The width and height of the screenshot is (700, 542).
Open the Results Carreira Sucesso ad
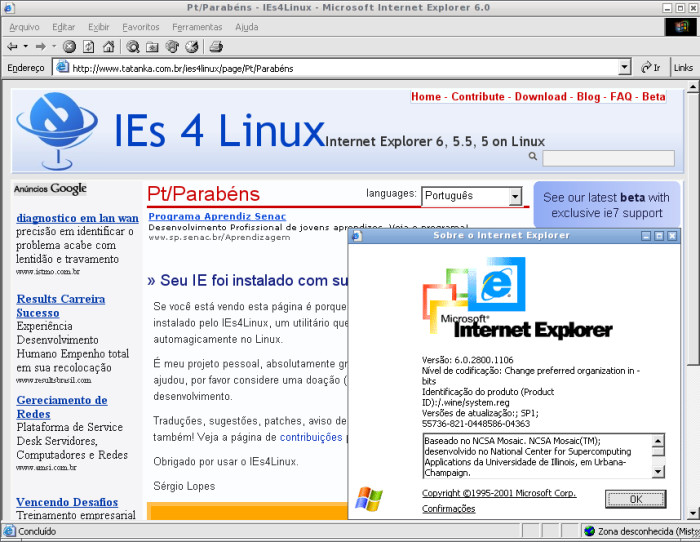pos(61,306)
